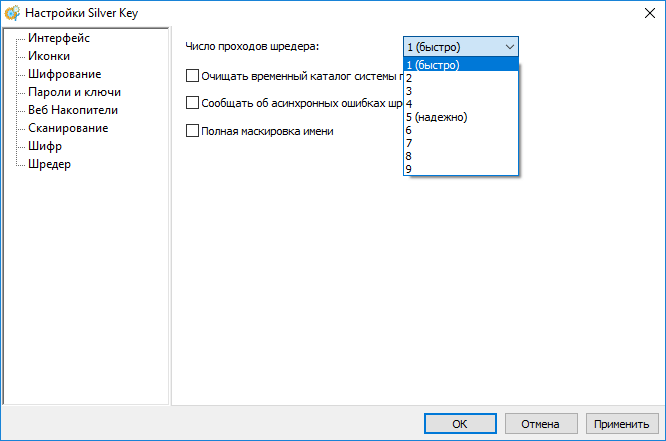The width and height of the screenshot is (666, 441).
Task: Check the Полная маскировка имени option
Action: pos(193,130)
